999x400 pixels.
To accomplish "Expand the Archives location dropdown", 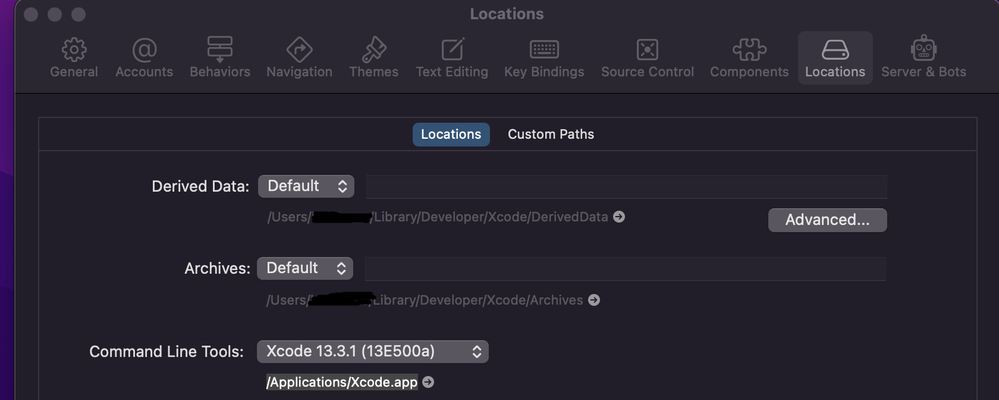I will [x=305, y=268].
